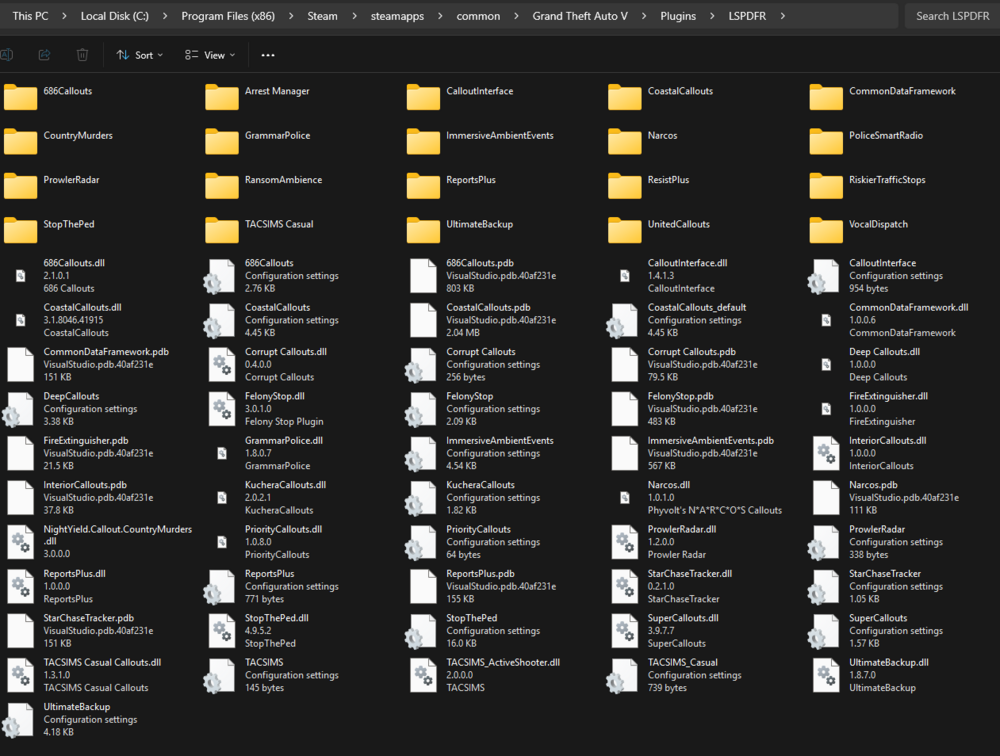
Task: Select the PoliceSmartRadio folder icon
Action: 827,142
